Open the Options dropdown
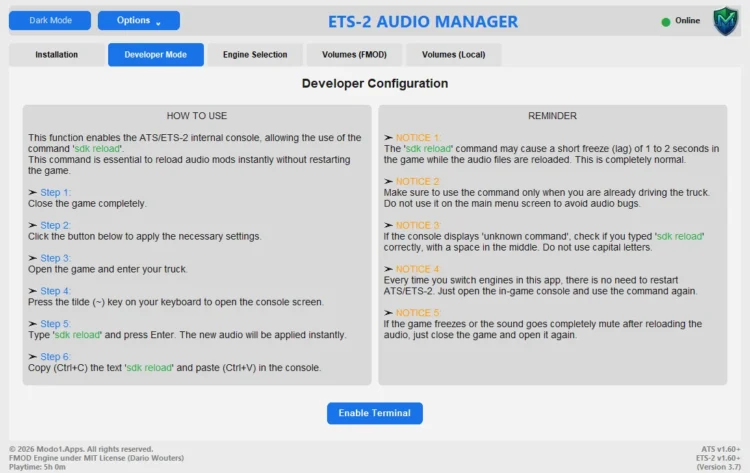750x473 pixels. coord(139,21)
